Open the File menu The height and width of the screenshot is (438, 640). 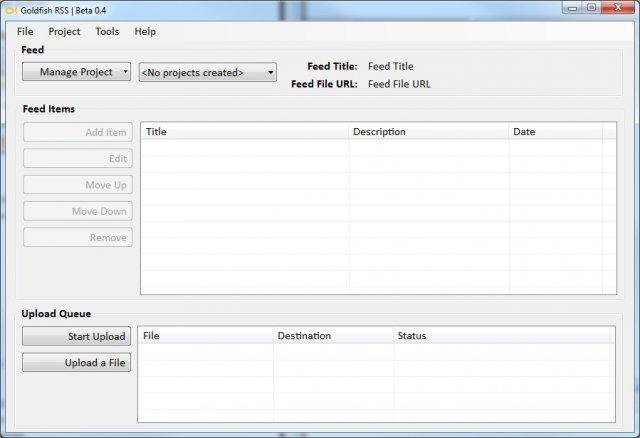(25, 31)
